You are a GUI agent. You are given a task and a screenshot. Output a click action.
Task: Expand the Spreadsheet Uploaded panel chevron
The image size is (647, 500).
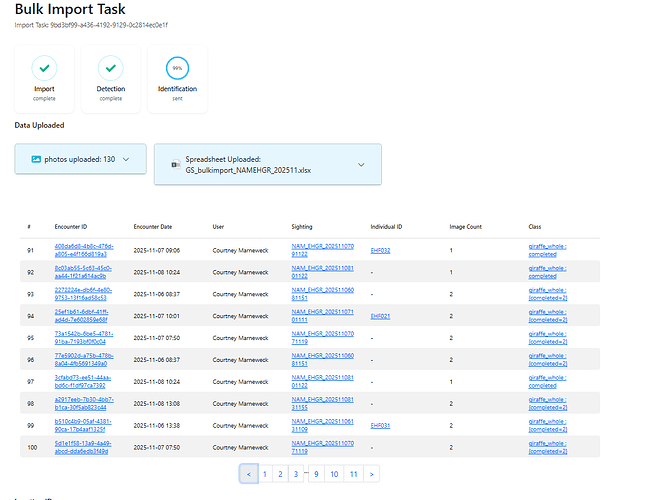(361, 164)
